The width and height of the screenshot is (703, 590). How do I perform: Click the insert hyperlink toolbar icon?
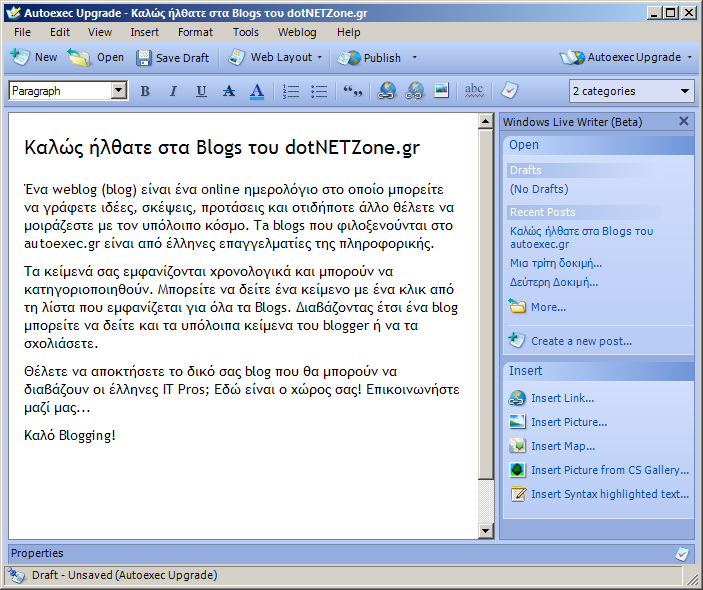coord(387,91)
